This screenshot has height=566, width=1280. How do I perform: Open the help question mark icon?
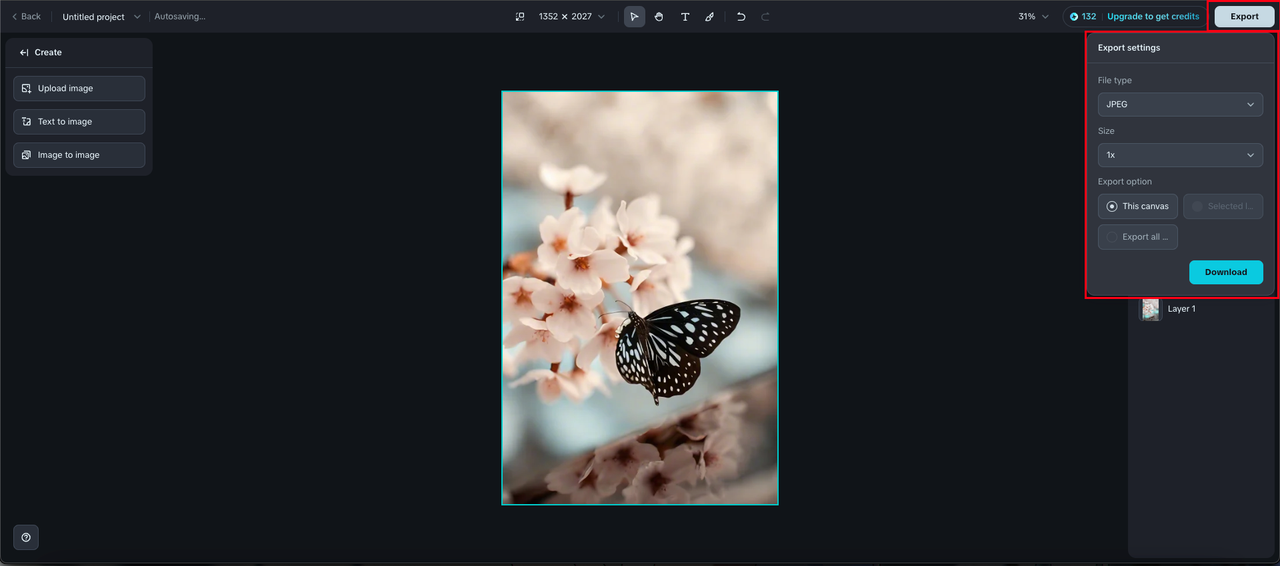click(26, 537)
